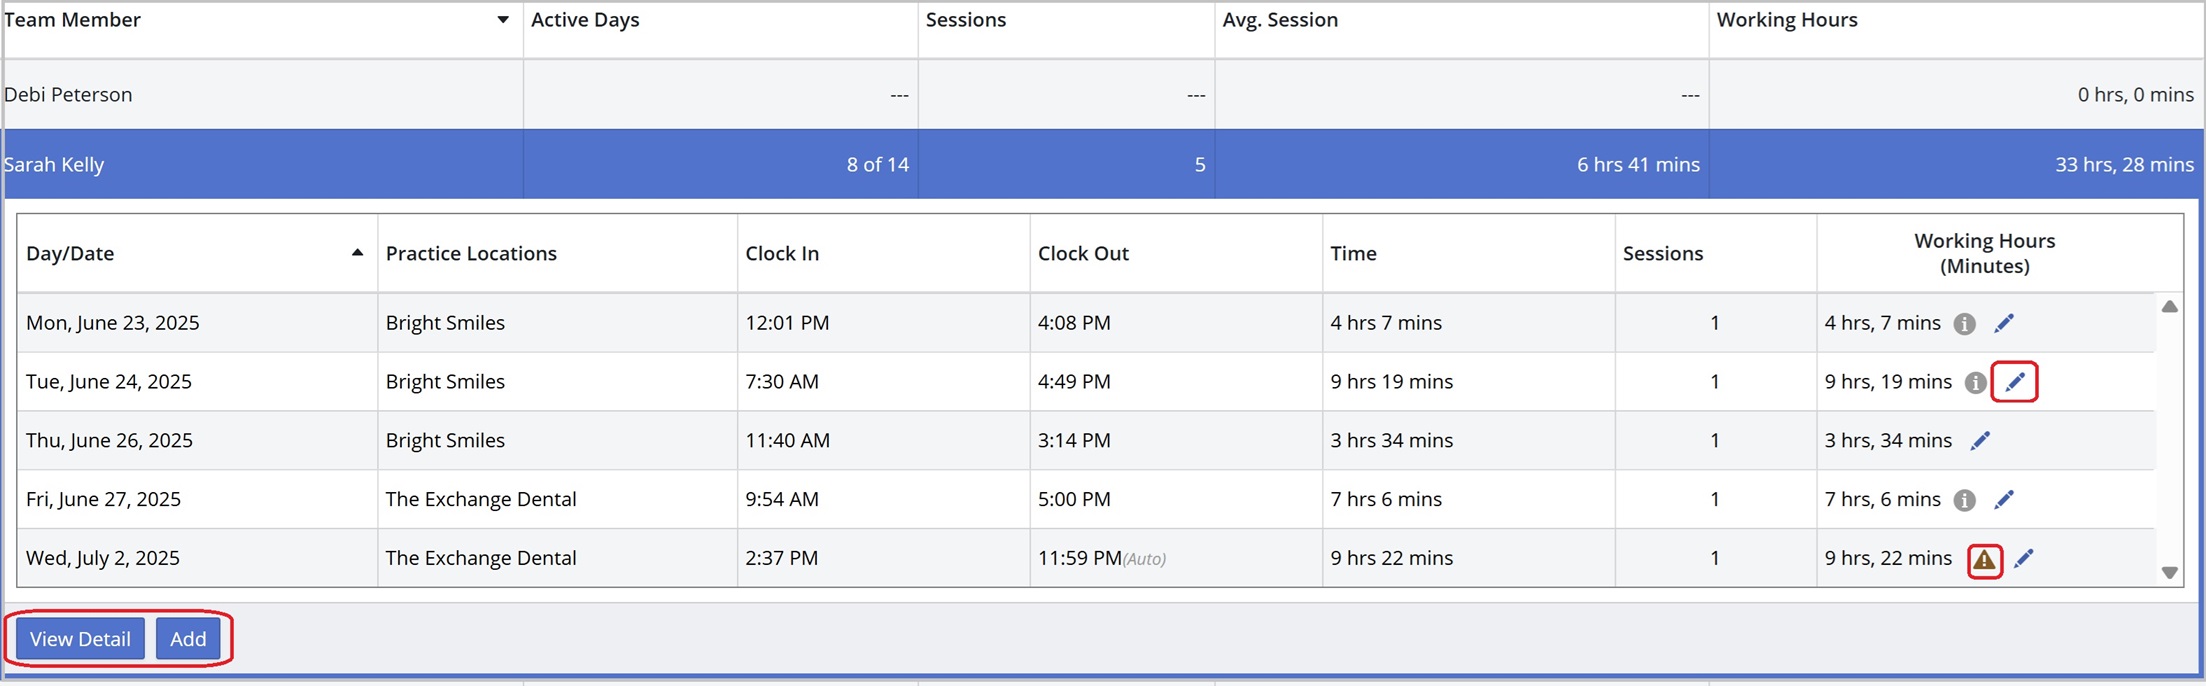Click the info icon for June 23 row
The width and height of the screenshot is (2206, 686).
(x=1964, y=324)
